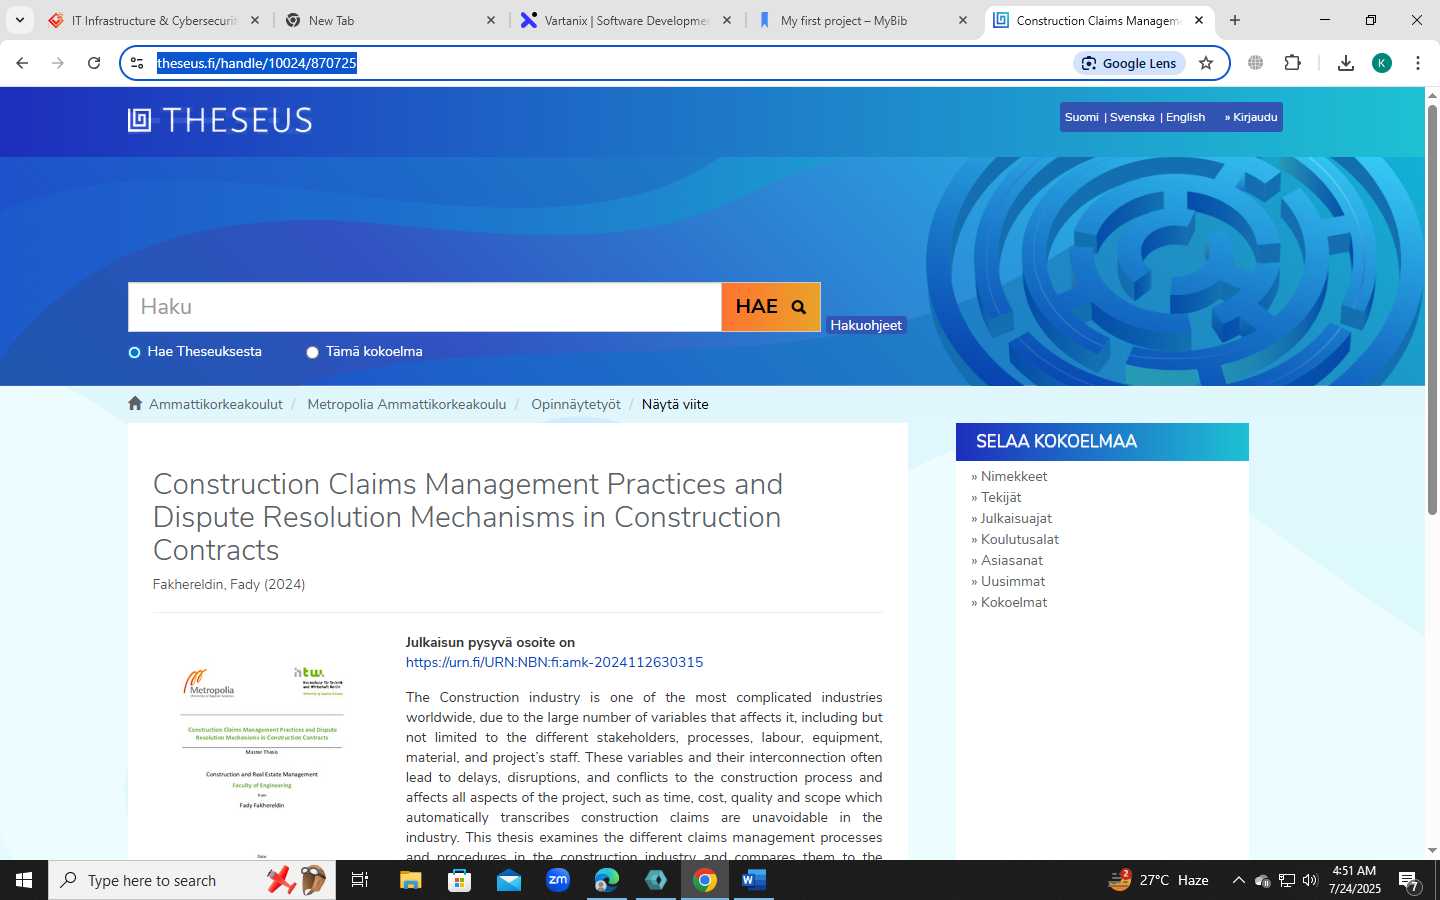Screen dimensions: 1440x900
Task: Switch language to Suomi
Action: (x=1082, y=117)
